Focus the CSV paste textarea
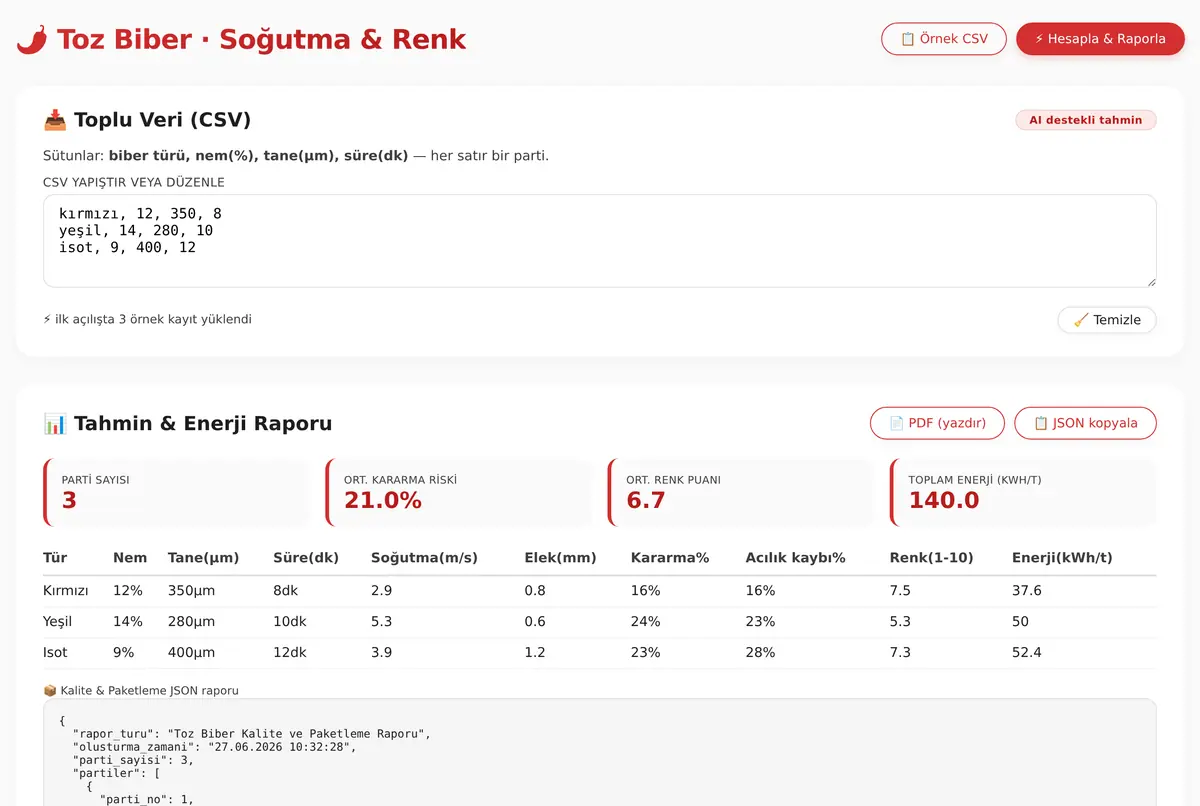The height and width of the screenshot is (806, 1200). [600, 241]
